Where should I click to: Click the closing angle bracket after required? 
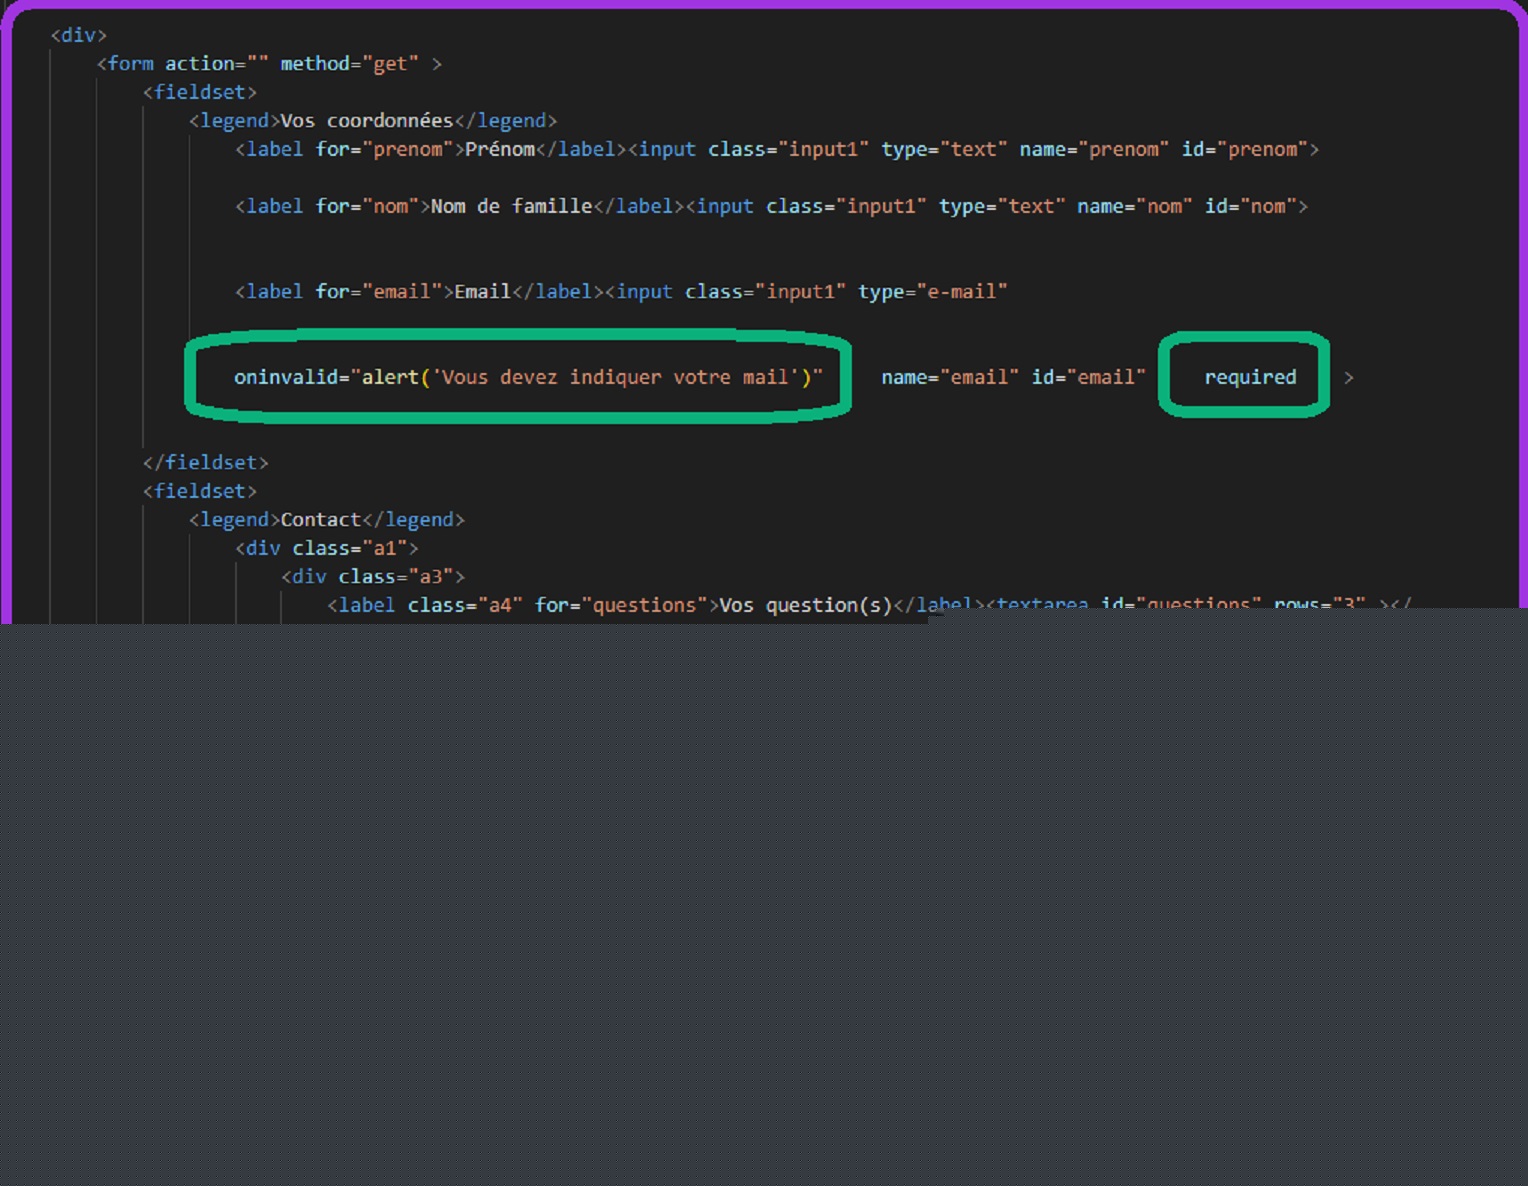(1348, 378)
